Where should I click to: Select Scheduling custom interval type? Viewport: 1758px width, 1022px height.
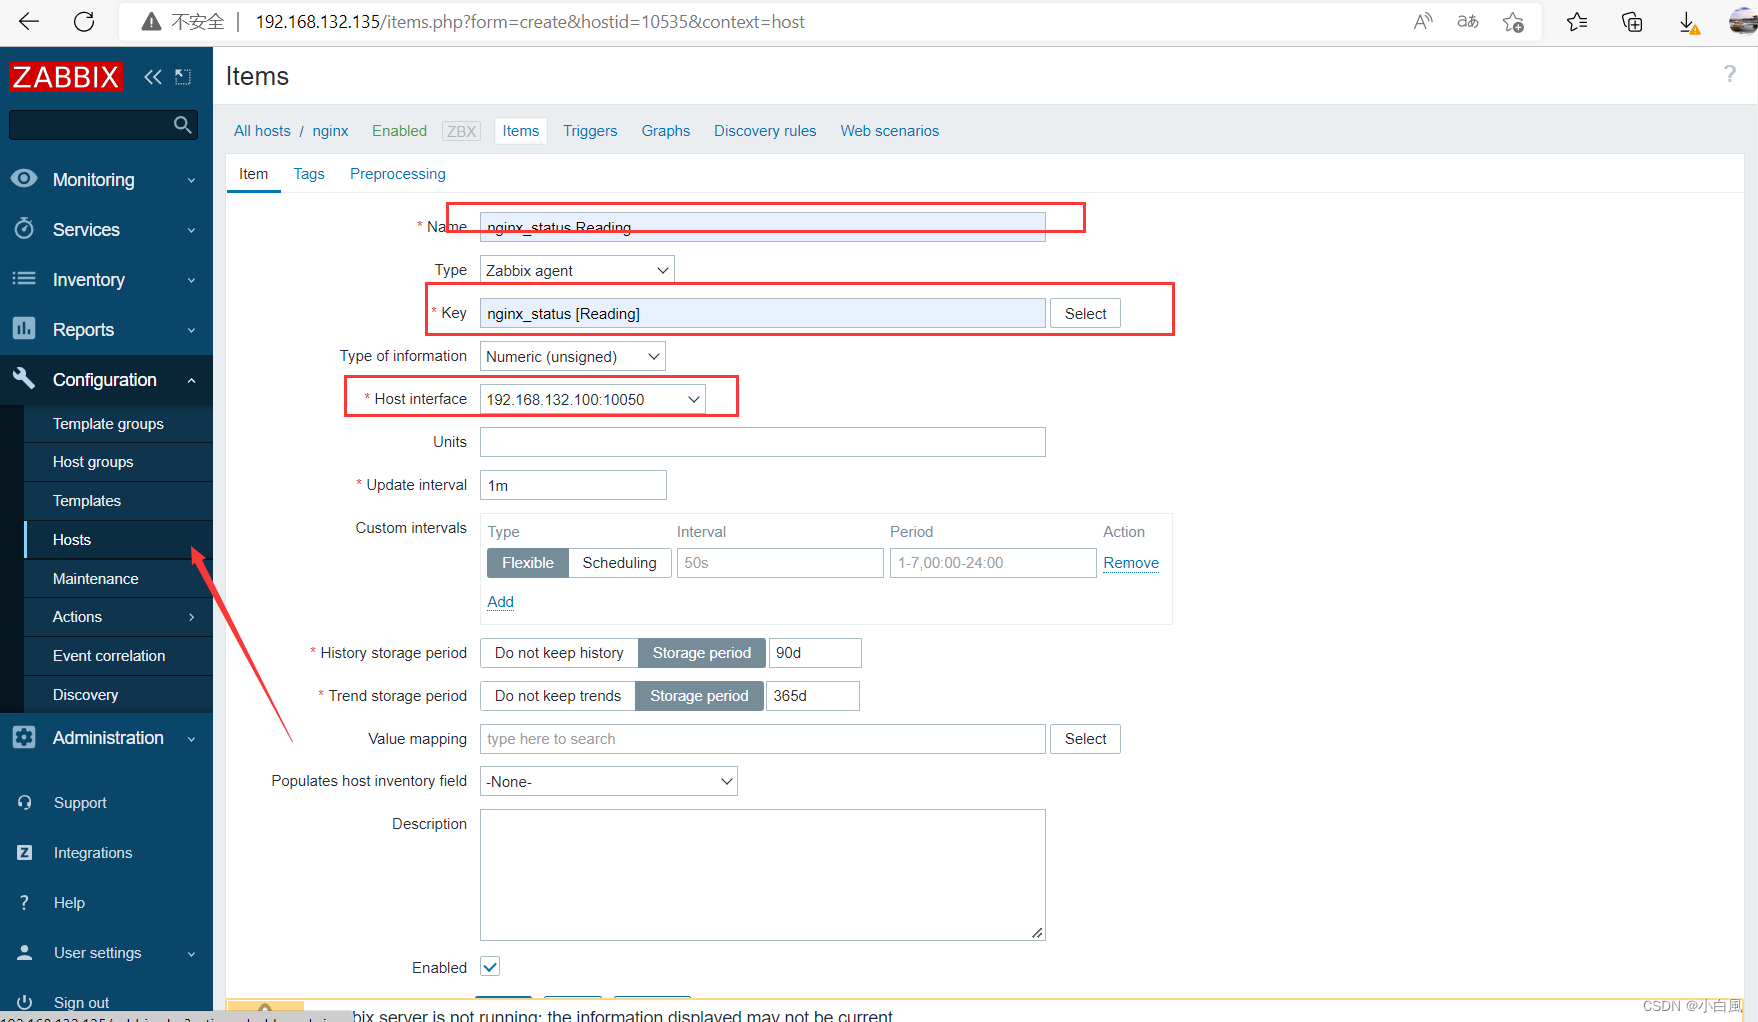tap(619, 563)
